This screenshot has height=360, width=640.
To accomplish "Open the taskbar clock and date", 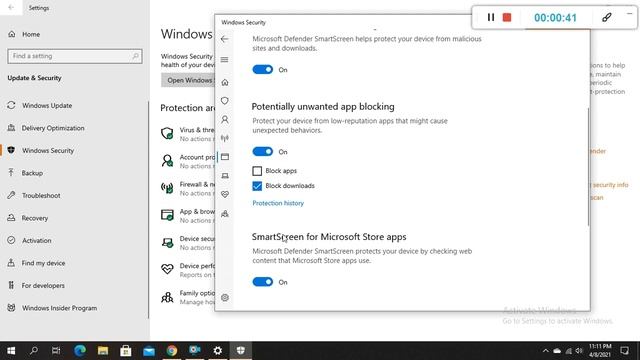I will (x=600, y=351).
